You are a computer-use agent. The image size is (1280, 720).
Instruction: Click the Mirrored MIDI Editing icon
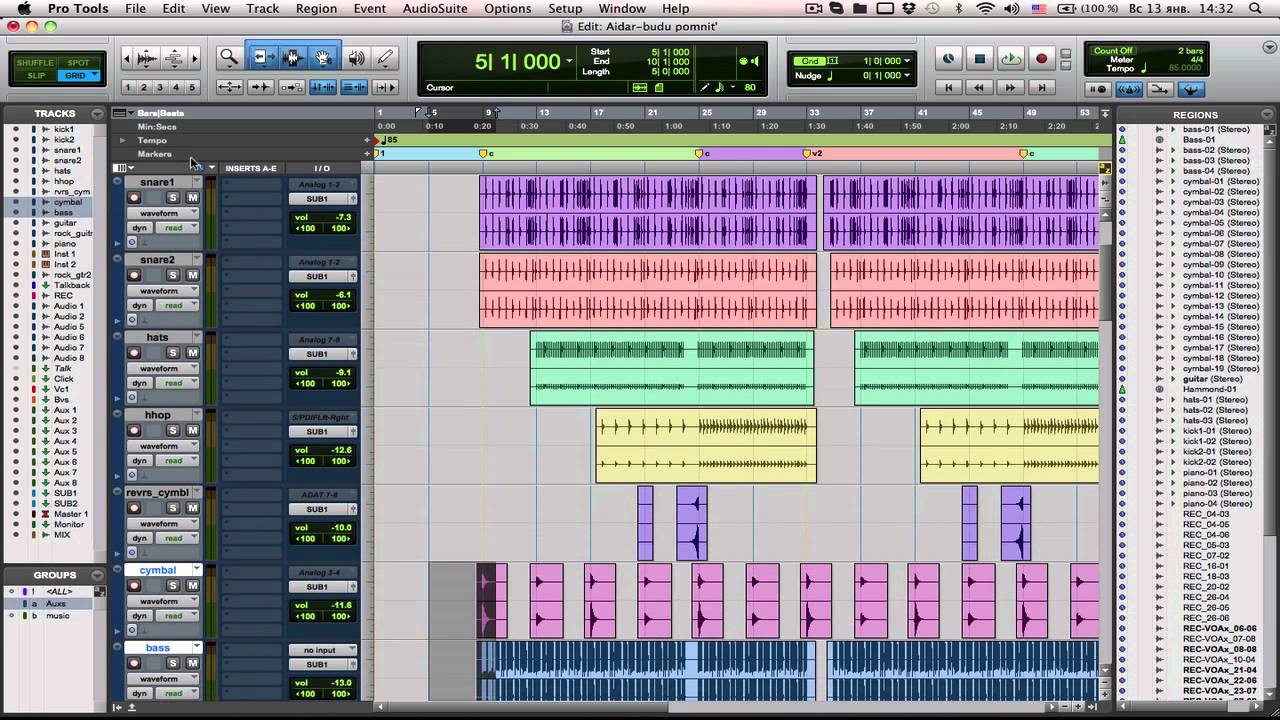click(292, 87)
